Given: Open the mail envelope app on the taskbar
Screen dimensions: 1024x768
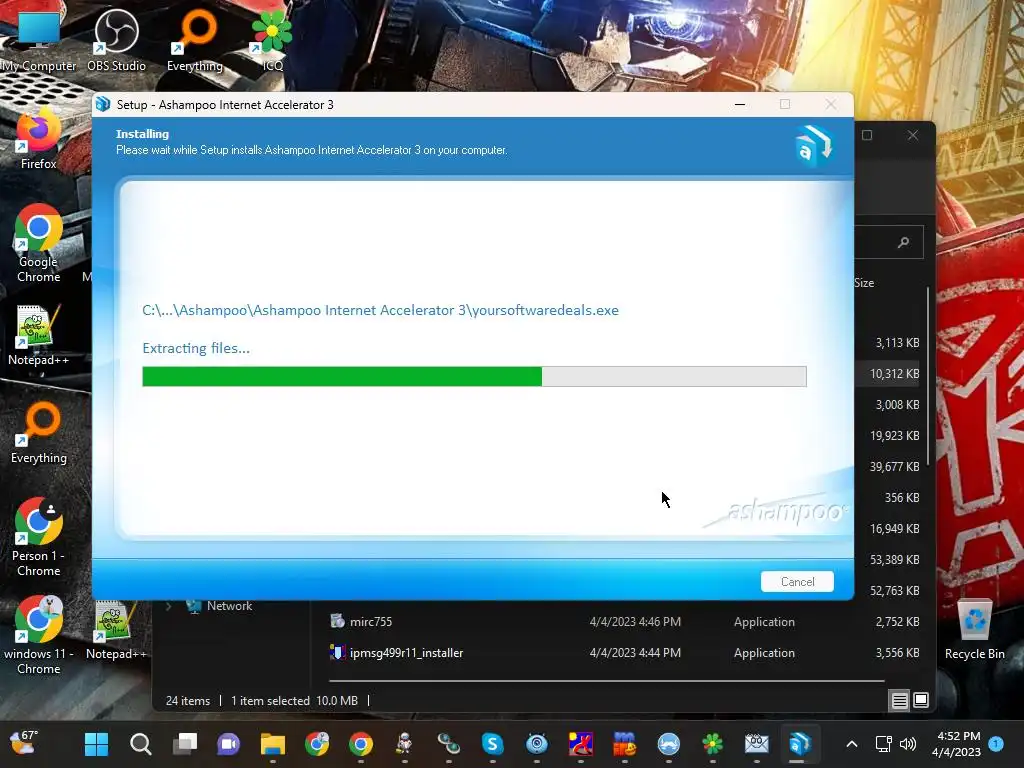Looking at the screenshot, I should 756,744.
